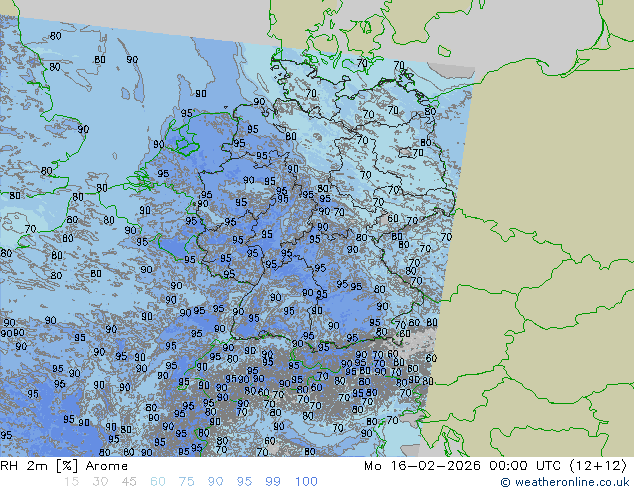Click the legend value 30
Viewport: 634px width, 490px height.
tap(100, 482)
